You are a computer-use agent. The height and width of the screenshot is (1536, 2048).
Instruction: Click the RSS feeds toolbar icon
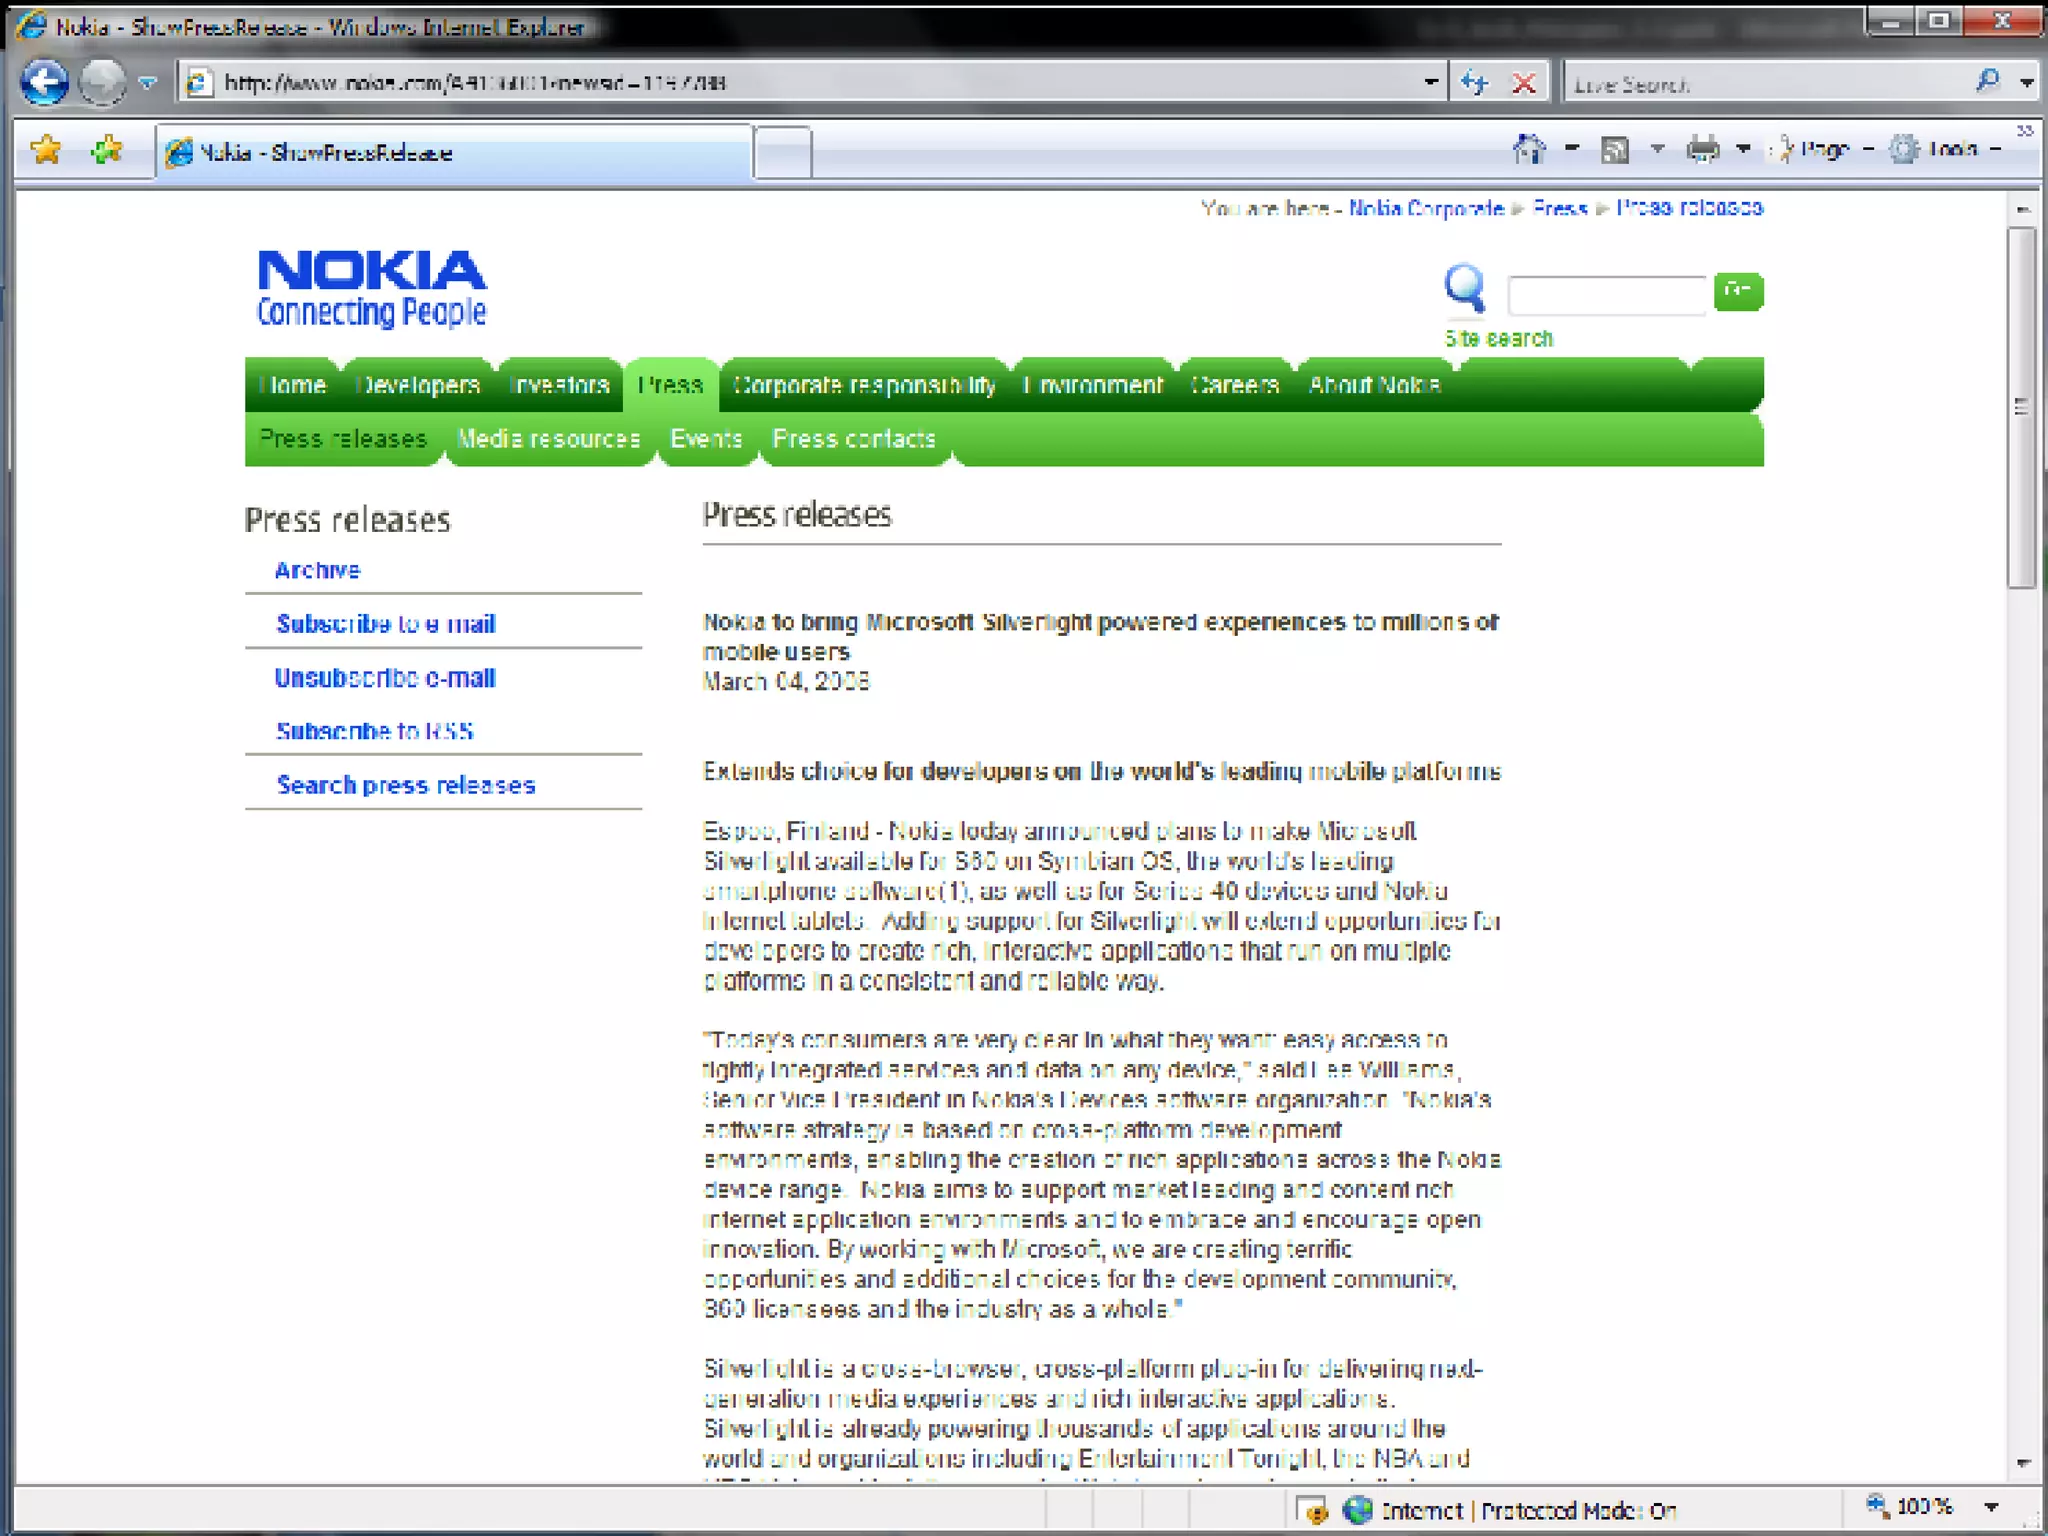pyautogui.click(x=1615, y=150)
